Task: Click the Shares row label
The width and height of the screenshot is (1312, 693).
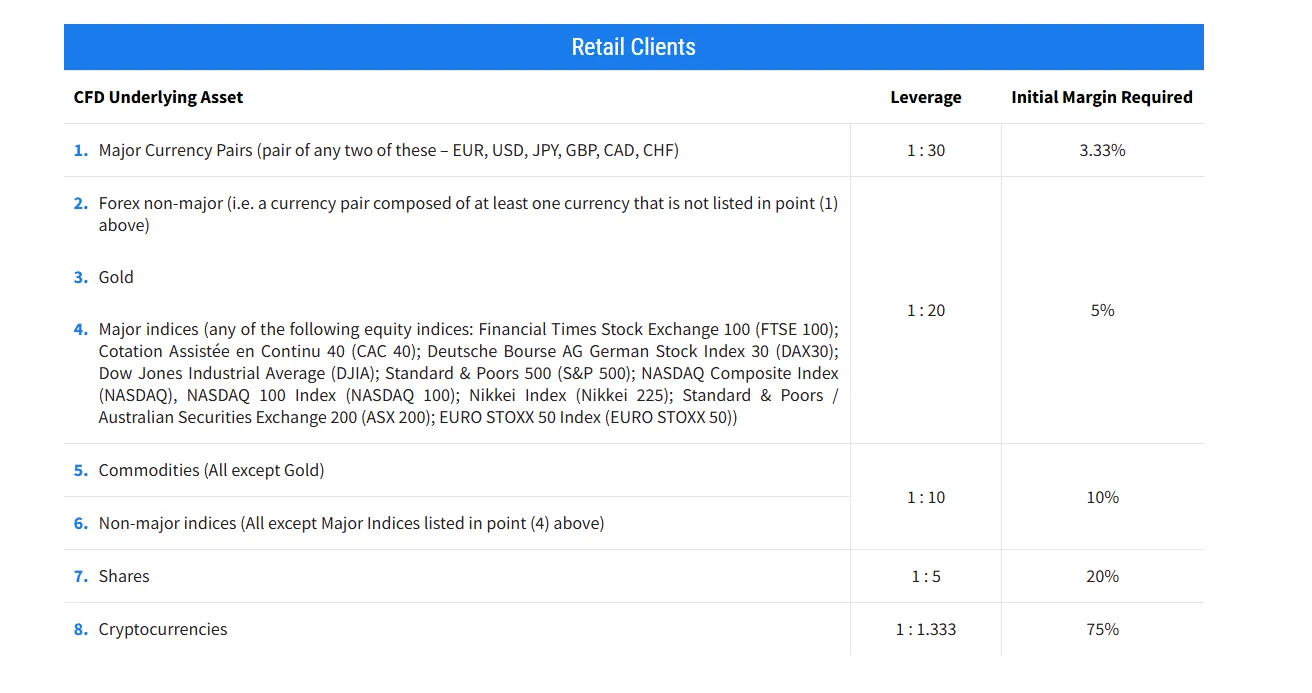Action: click(124, 576)
